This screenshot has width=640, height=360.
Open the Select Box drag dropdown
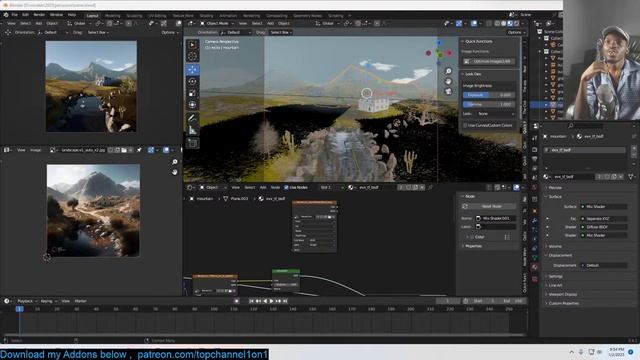(281, 32)
